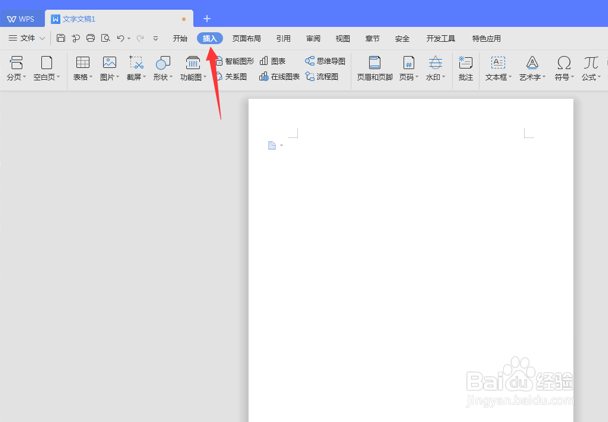
Task: Click the Page Break (分页) icon
Action: coord(16,62)
